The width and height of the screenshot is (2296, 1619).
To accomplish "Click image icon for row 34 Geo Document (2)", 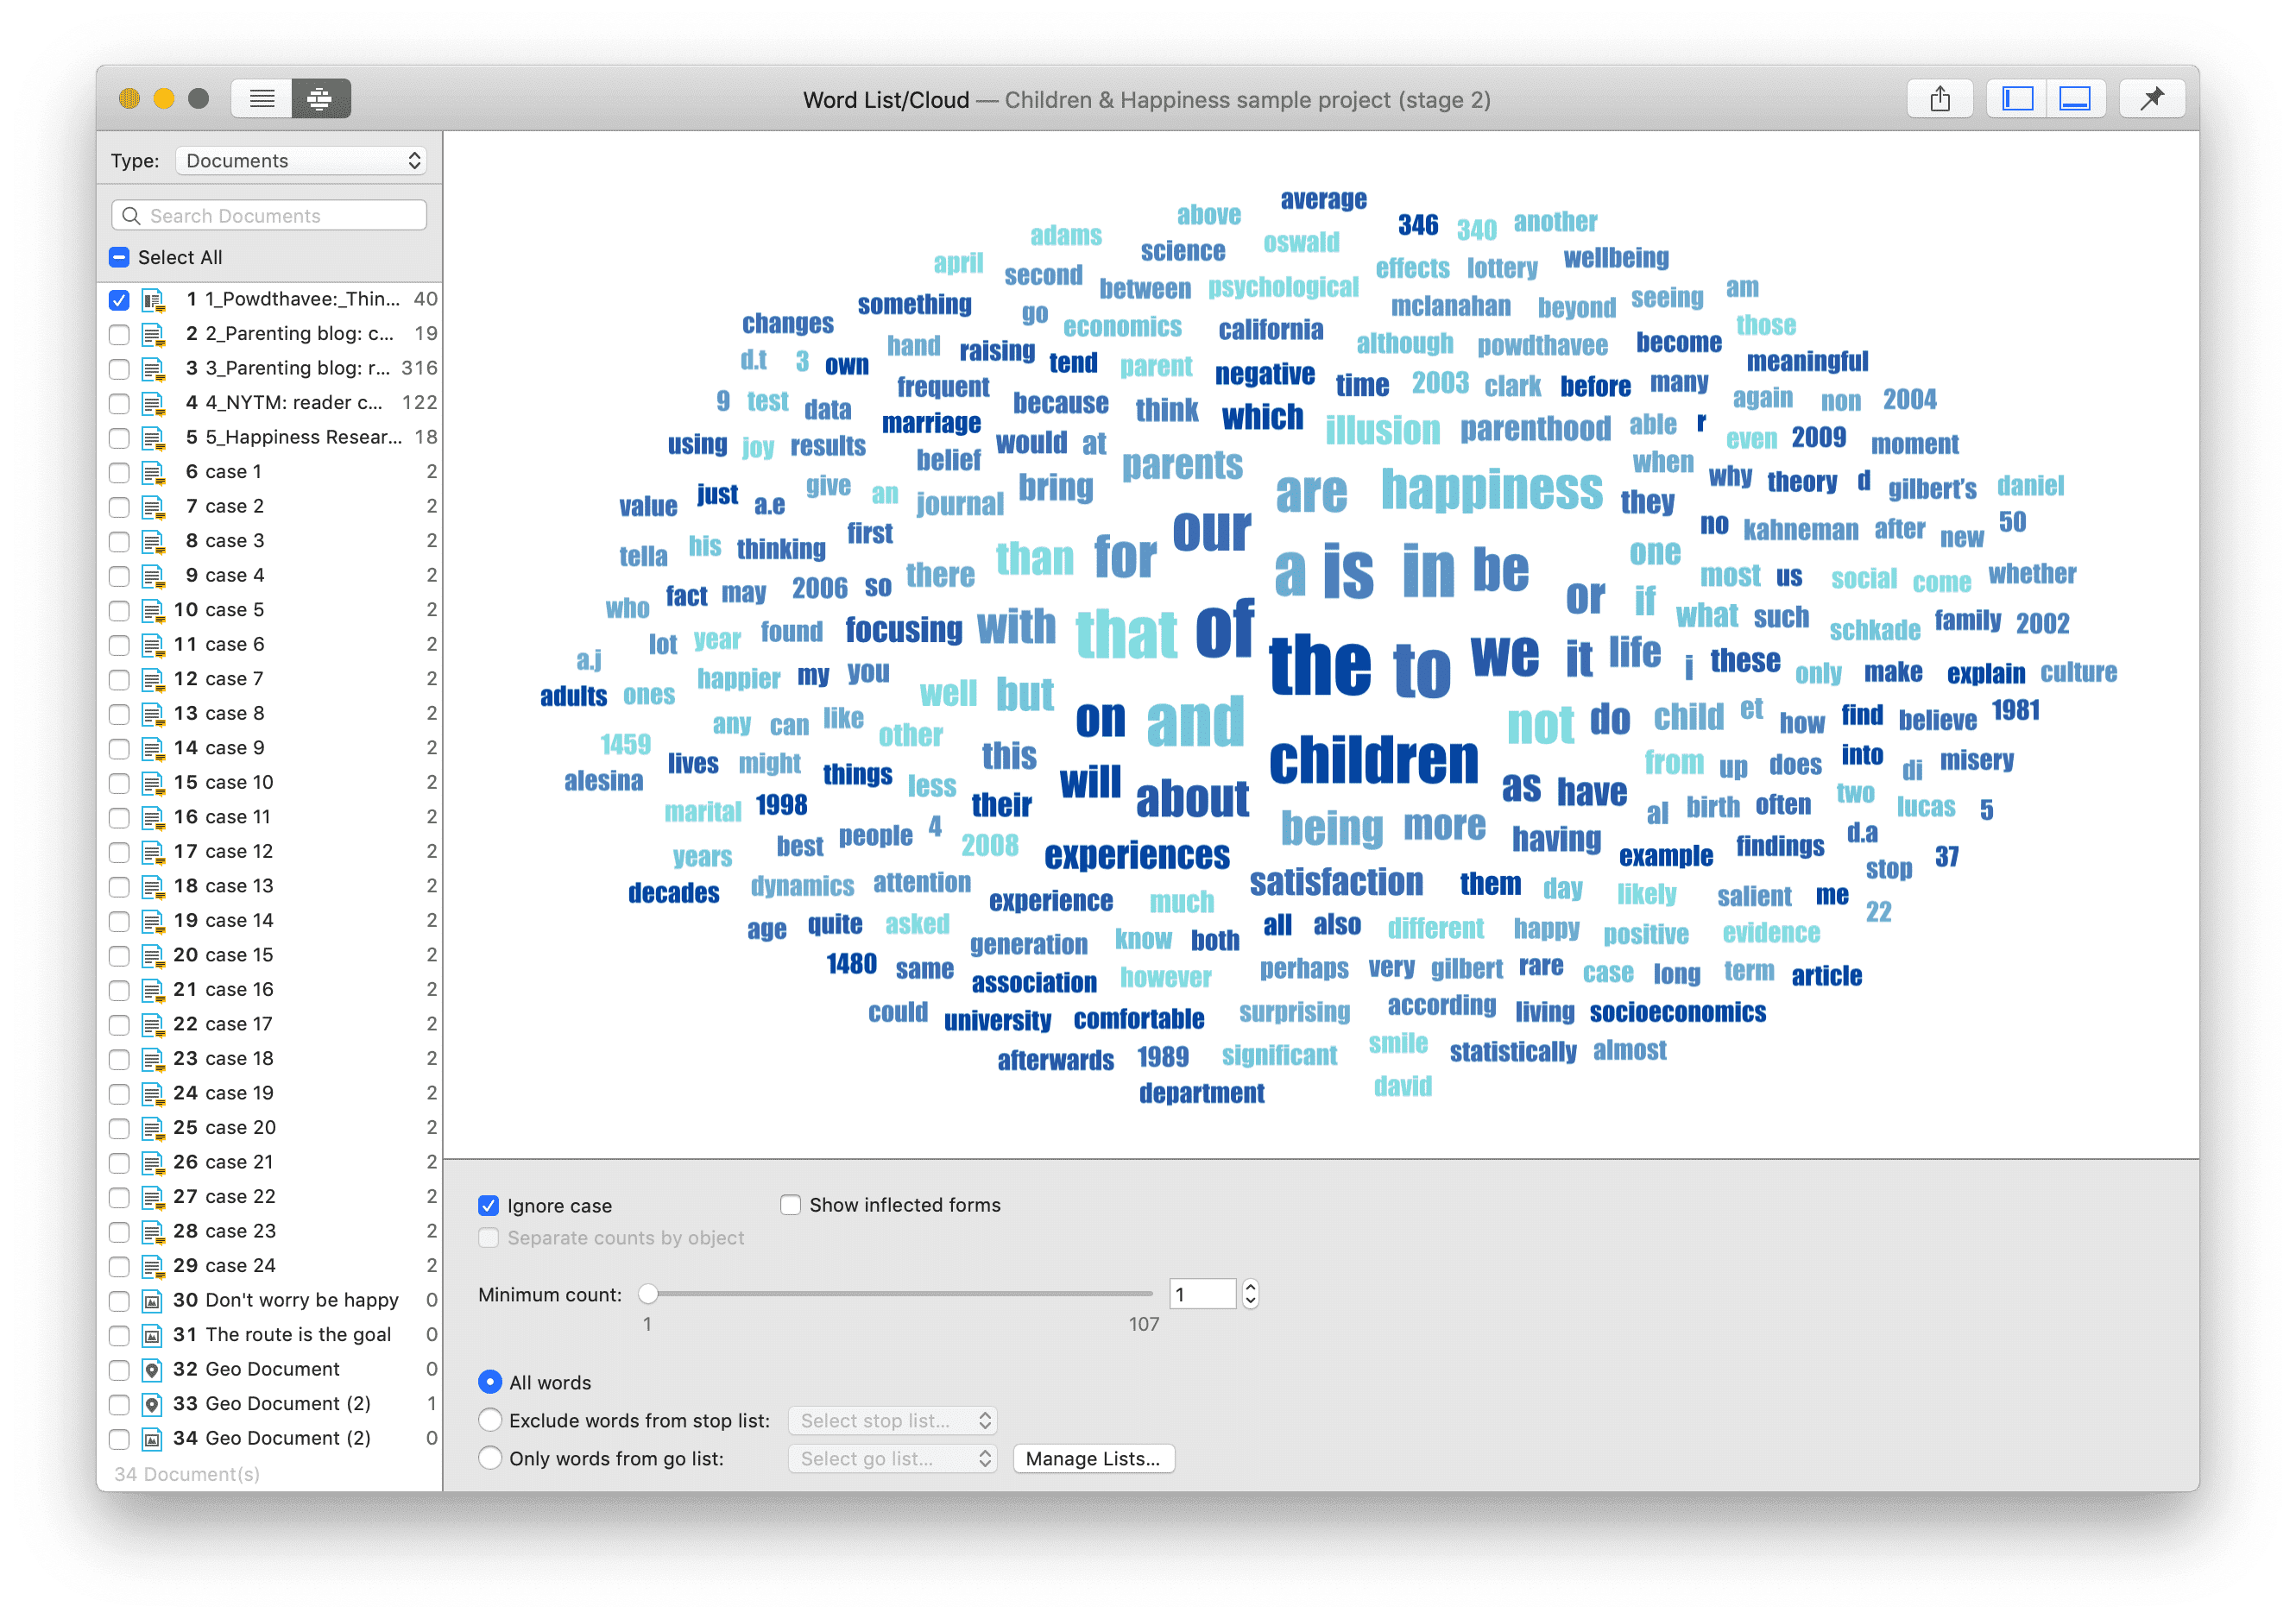I will point(152,1439).
